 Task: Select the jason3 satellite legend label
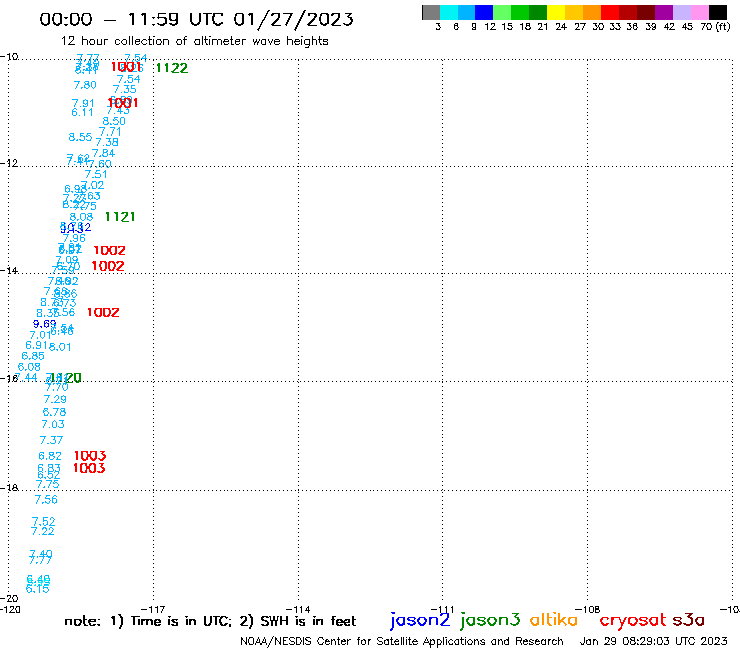pos(490,620)
